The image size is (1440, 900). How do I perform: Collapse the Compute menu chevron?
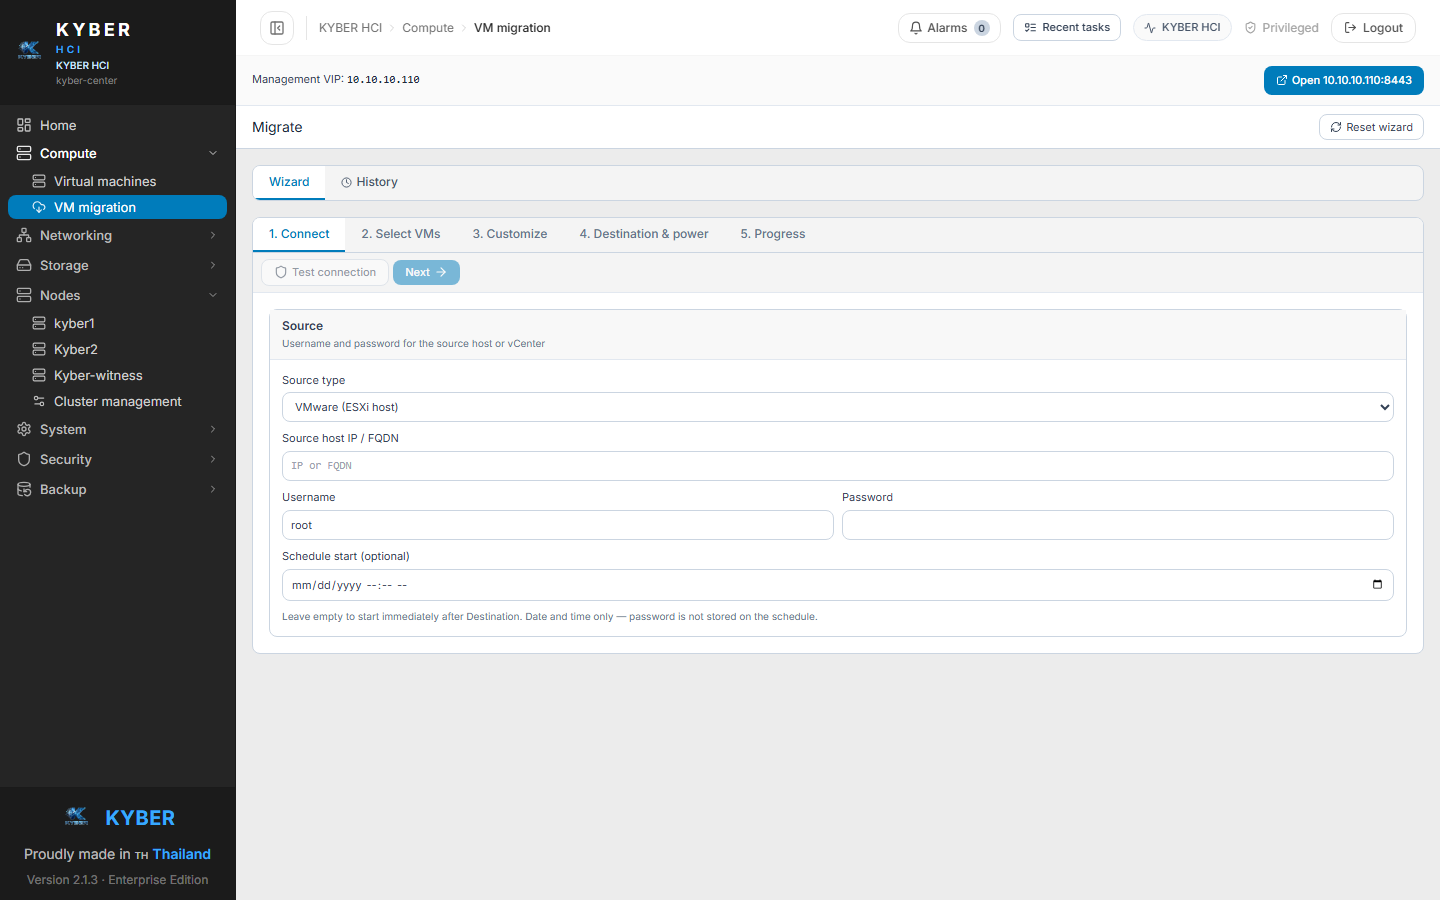(x=213, y=153)
